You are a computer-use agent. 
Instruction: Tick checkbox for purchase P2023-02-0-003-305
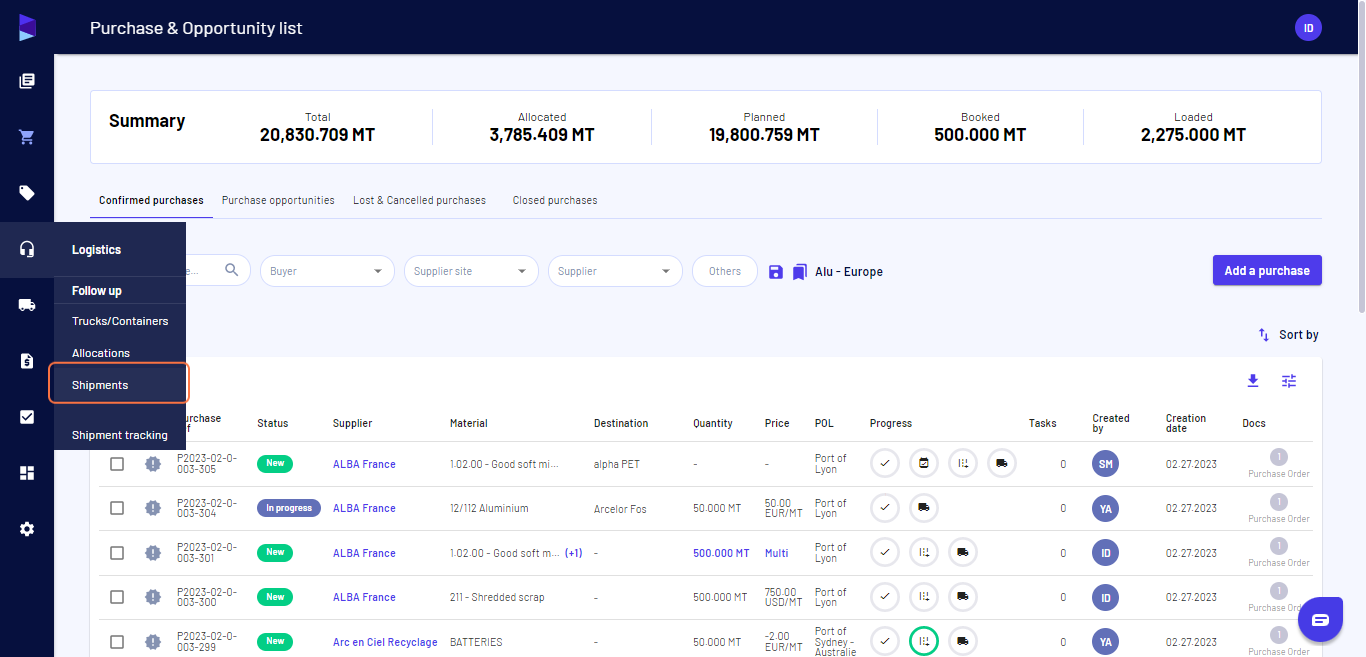[x=117, y=464]
